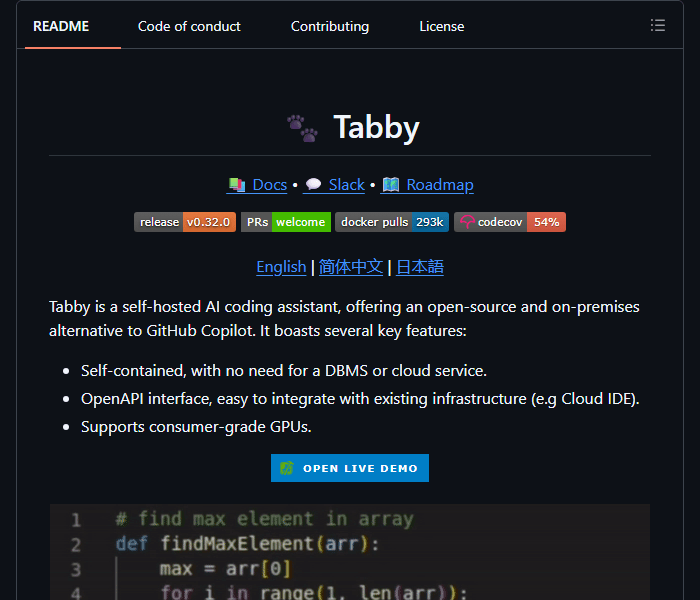Open the README outline menu icon
This screenshot has height=600, width=700.
(x=658, y=25)
